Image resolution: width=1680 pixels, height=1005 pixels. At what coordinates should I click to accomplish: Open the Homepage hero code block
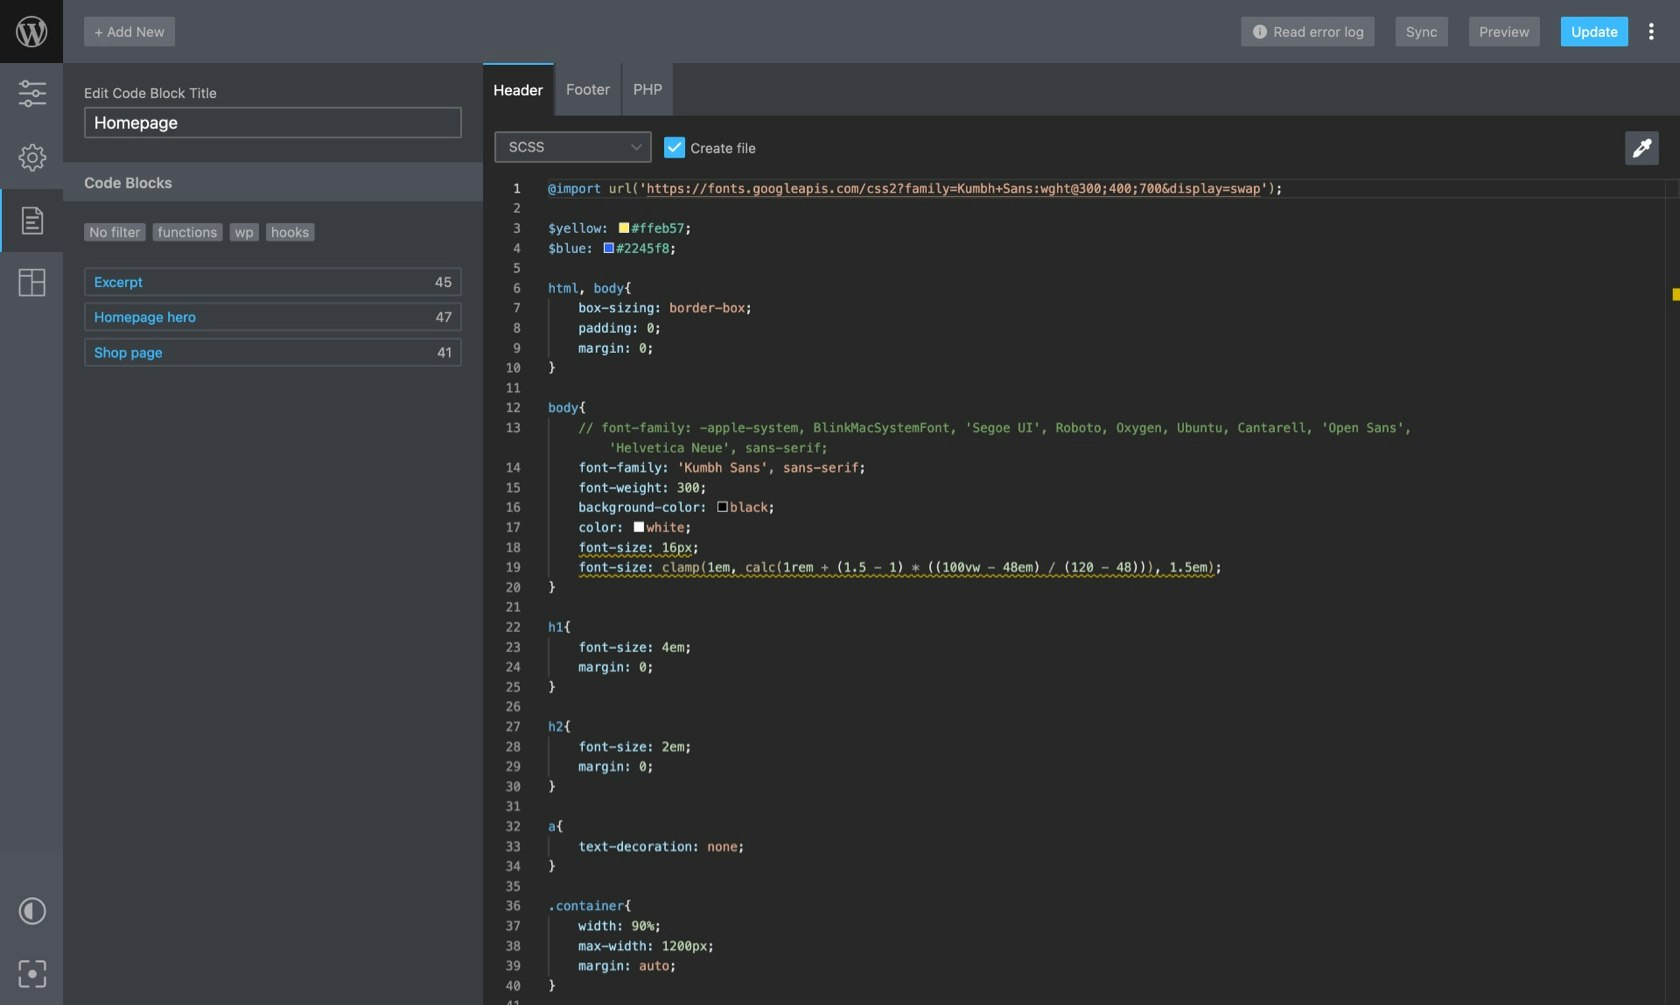tap(144, 317)
